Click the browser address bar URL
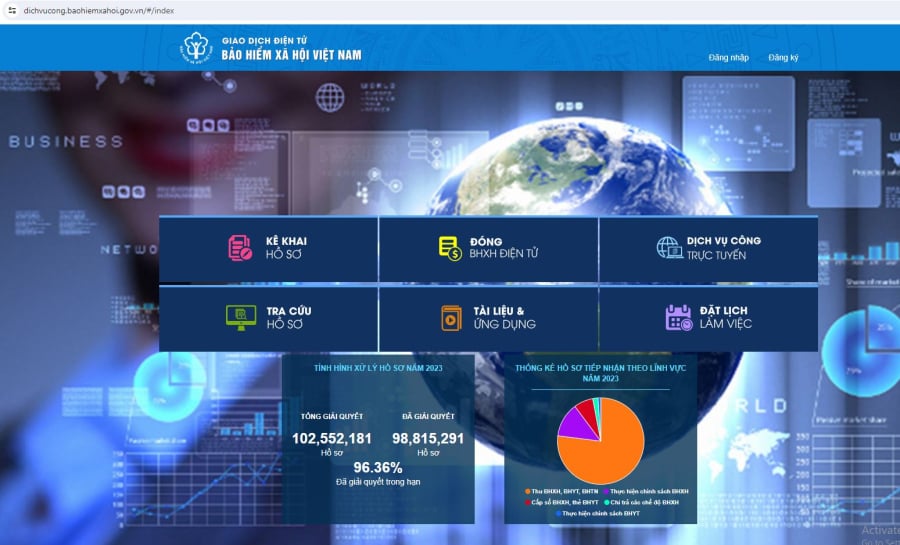This screenshot has width=900, height=545. tap(99, 10)
